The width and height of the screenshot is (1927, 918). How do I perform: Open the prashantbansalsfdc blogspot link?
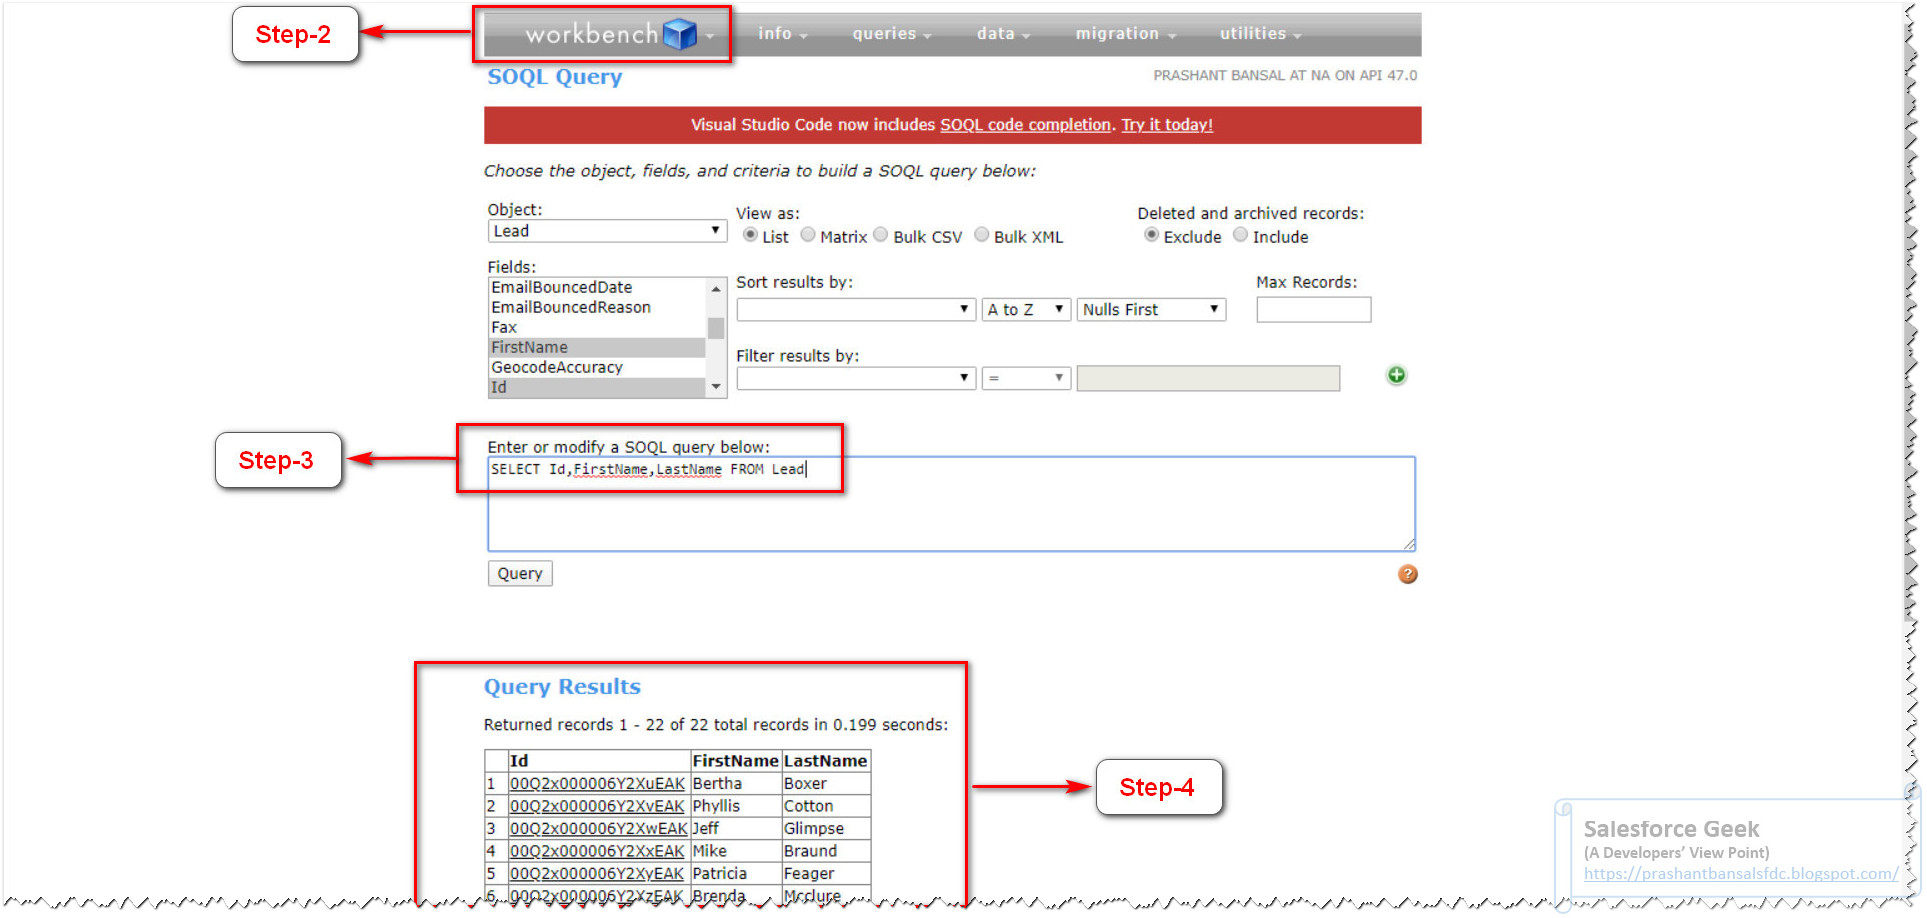[x=1741, y=874]
